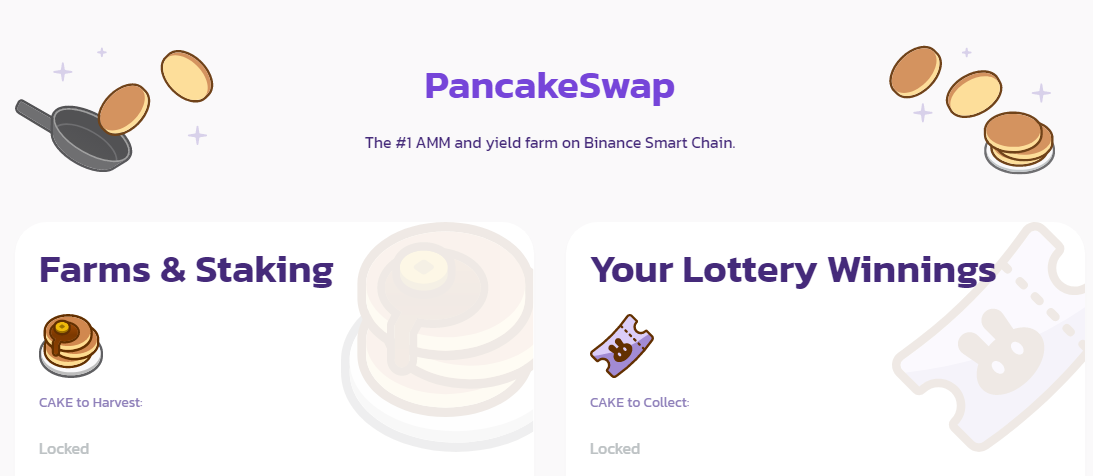
Task: Click the Locked value under CAKE to Collect
Action: click(x=615, y=449)
